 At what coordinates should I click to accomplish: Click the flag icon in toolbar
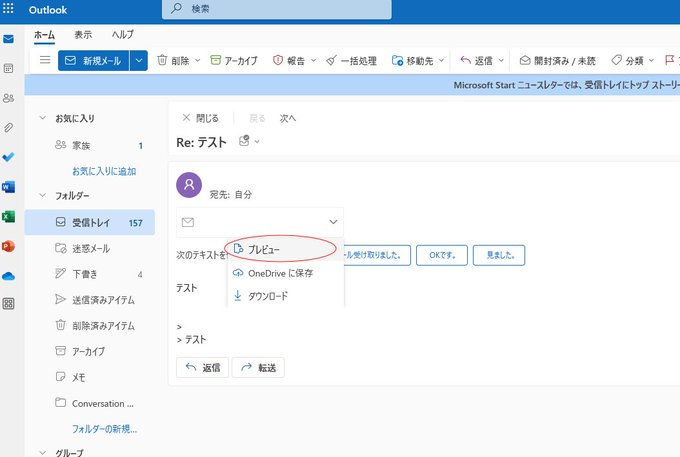coord(670,60)
